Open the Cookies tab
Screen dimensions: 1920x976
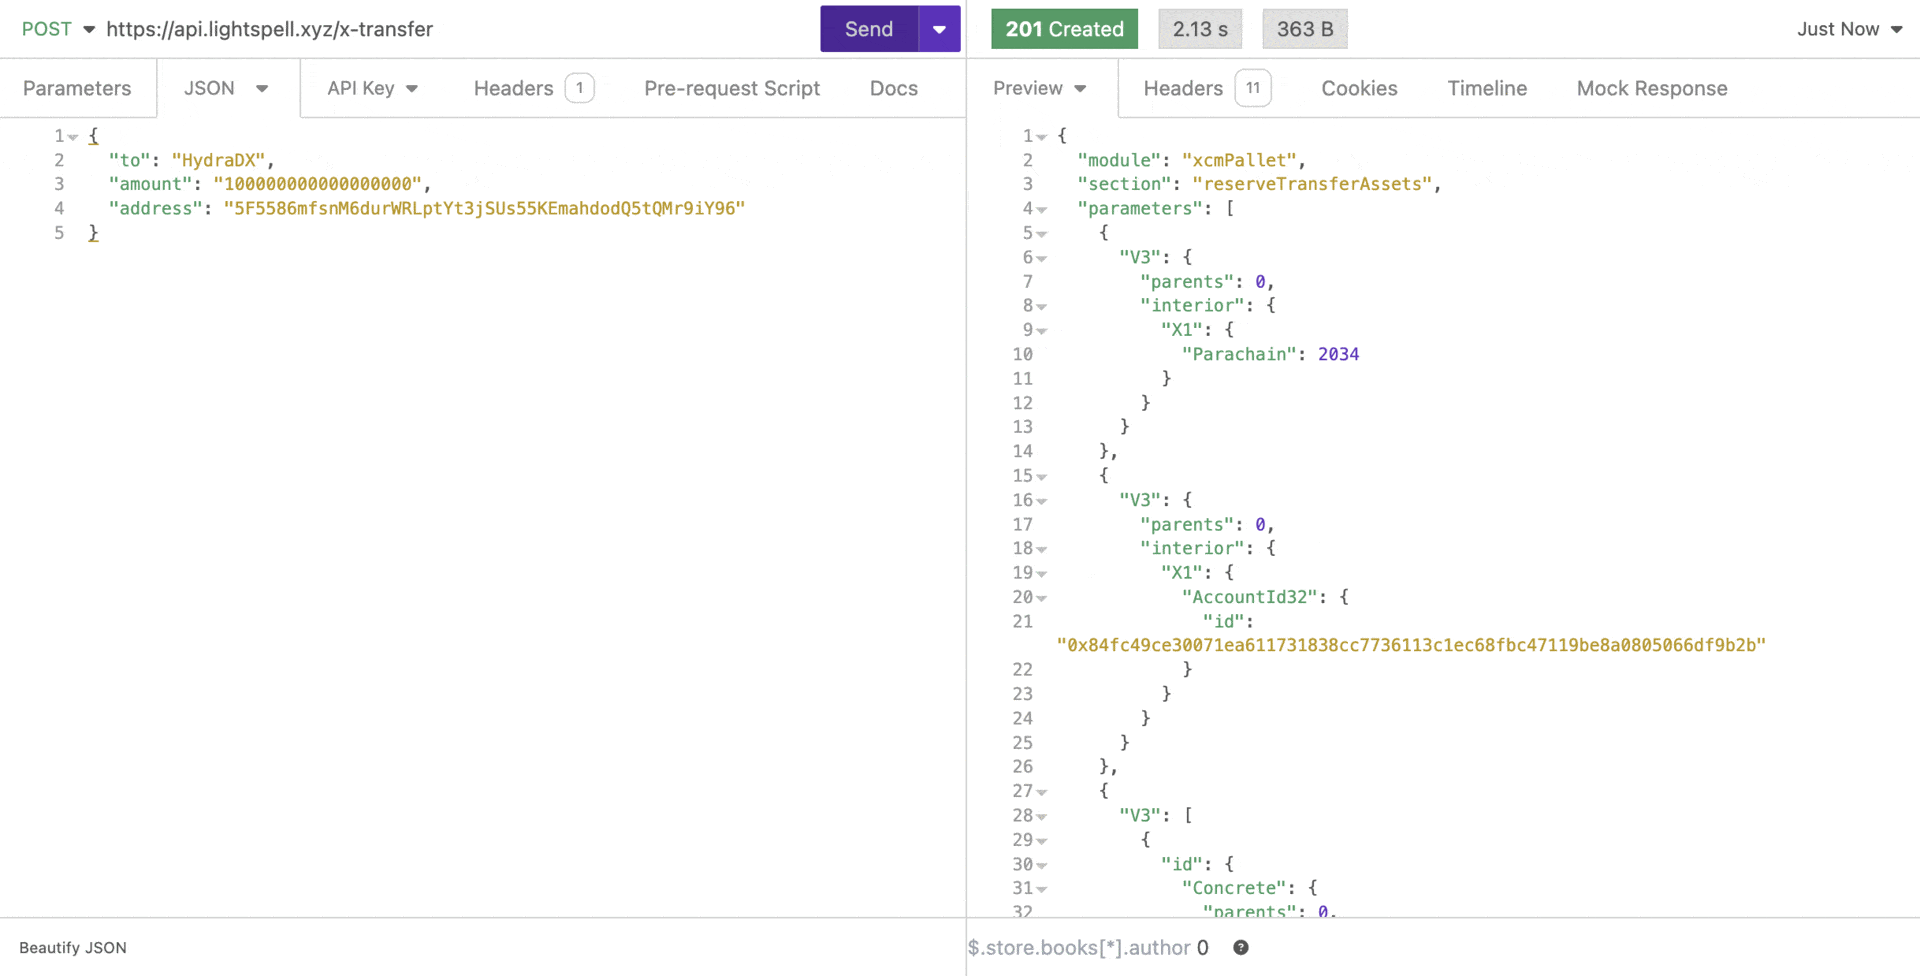tap(1358, 88)
